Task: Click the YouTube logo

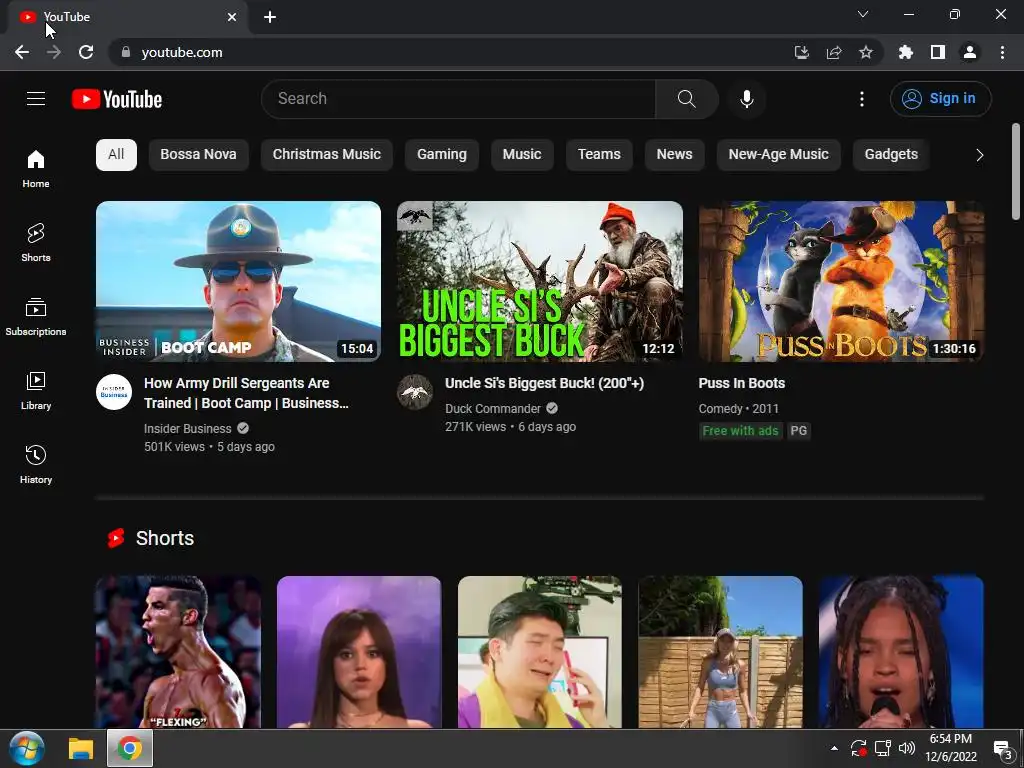Action: point(117,99)
